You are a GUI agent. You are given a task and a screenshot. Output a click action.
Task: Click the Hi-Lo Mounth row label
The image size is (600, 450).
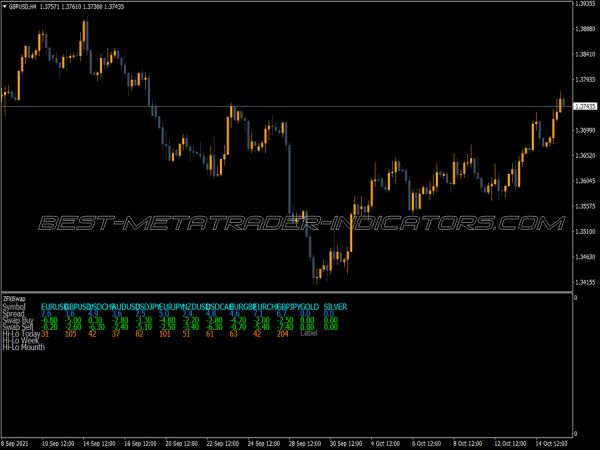click(23, 348)
